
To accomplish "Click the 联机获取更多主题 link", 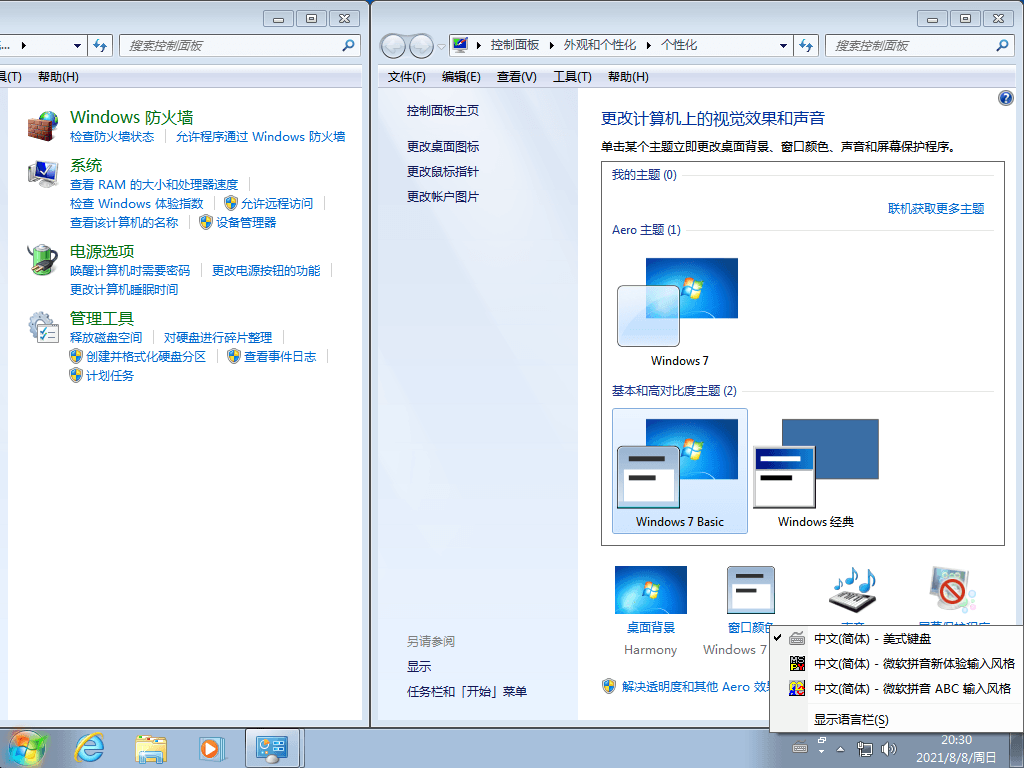I will 936,208.
